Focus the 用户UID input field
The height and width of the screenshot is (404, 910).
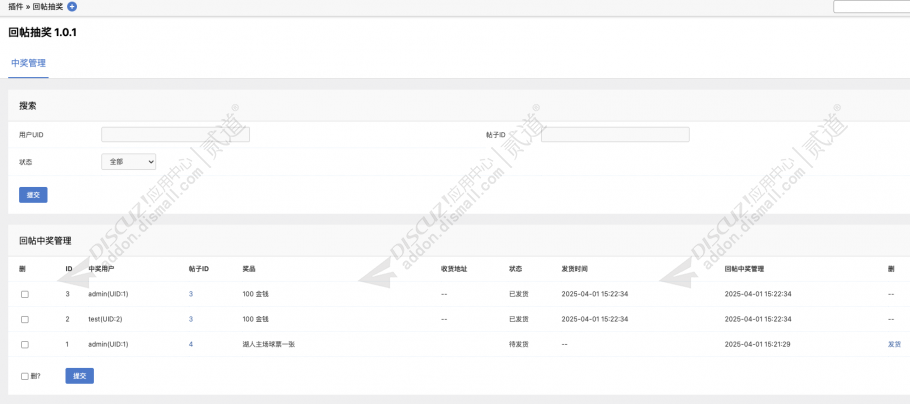point(175,135)
